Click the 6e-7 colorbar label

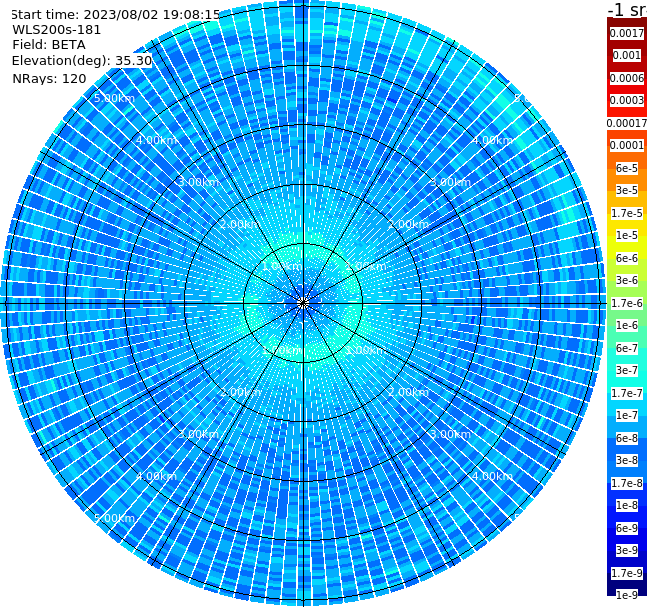(x=627, y=348)
